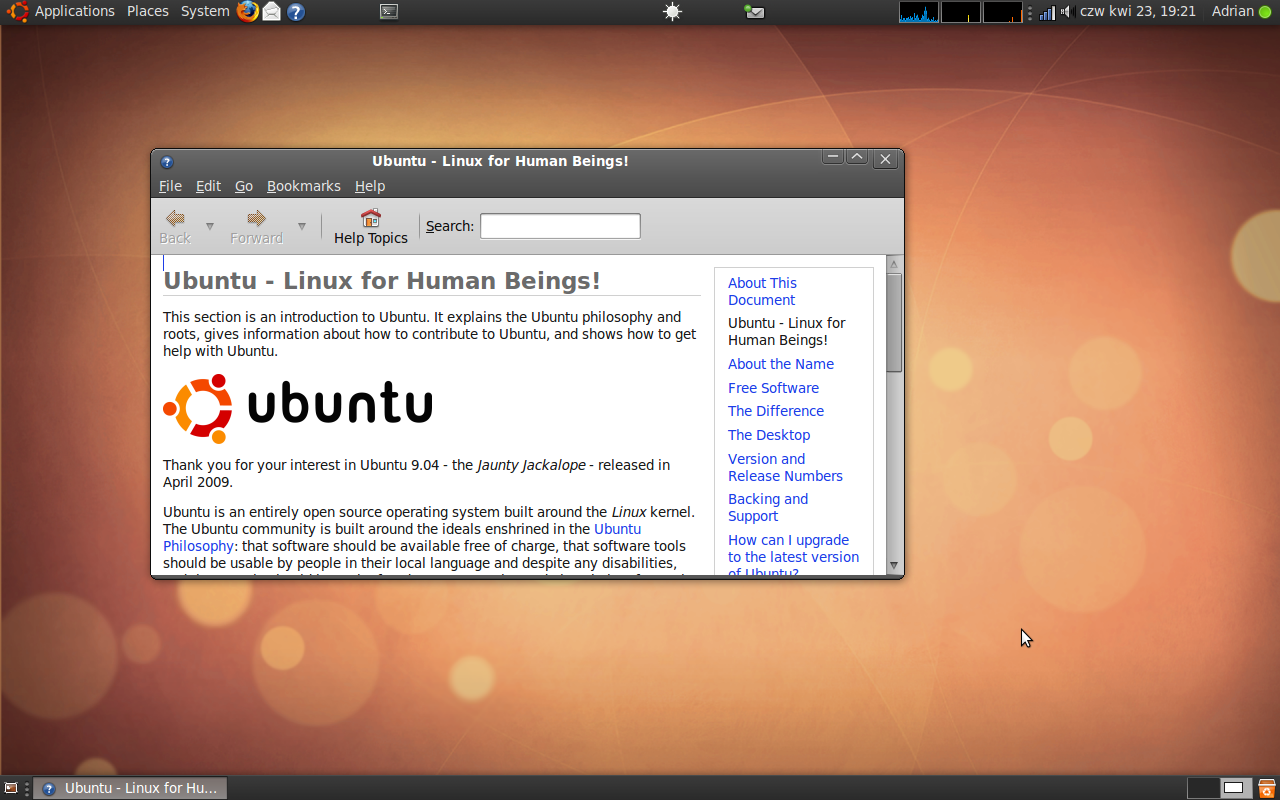Screen dimensions: 1280x800
Task: Click the middle system monitor graph
Action: (x=961, y=12)
